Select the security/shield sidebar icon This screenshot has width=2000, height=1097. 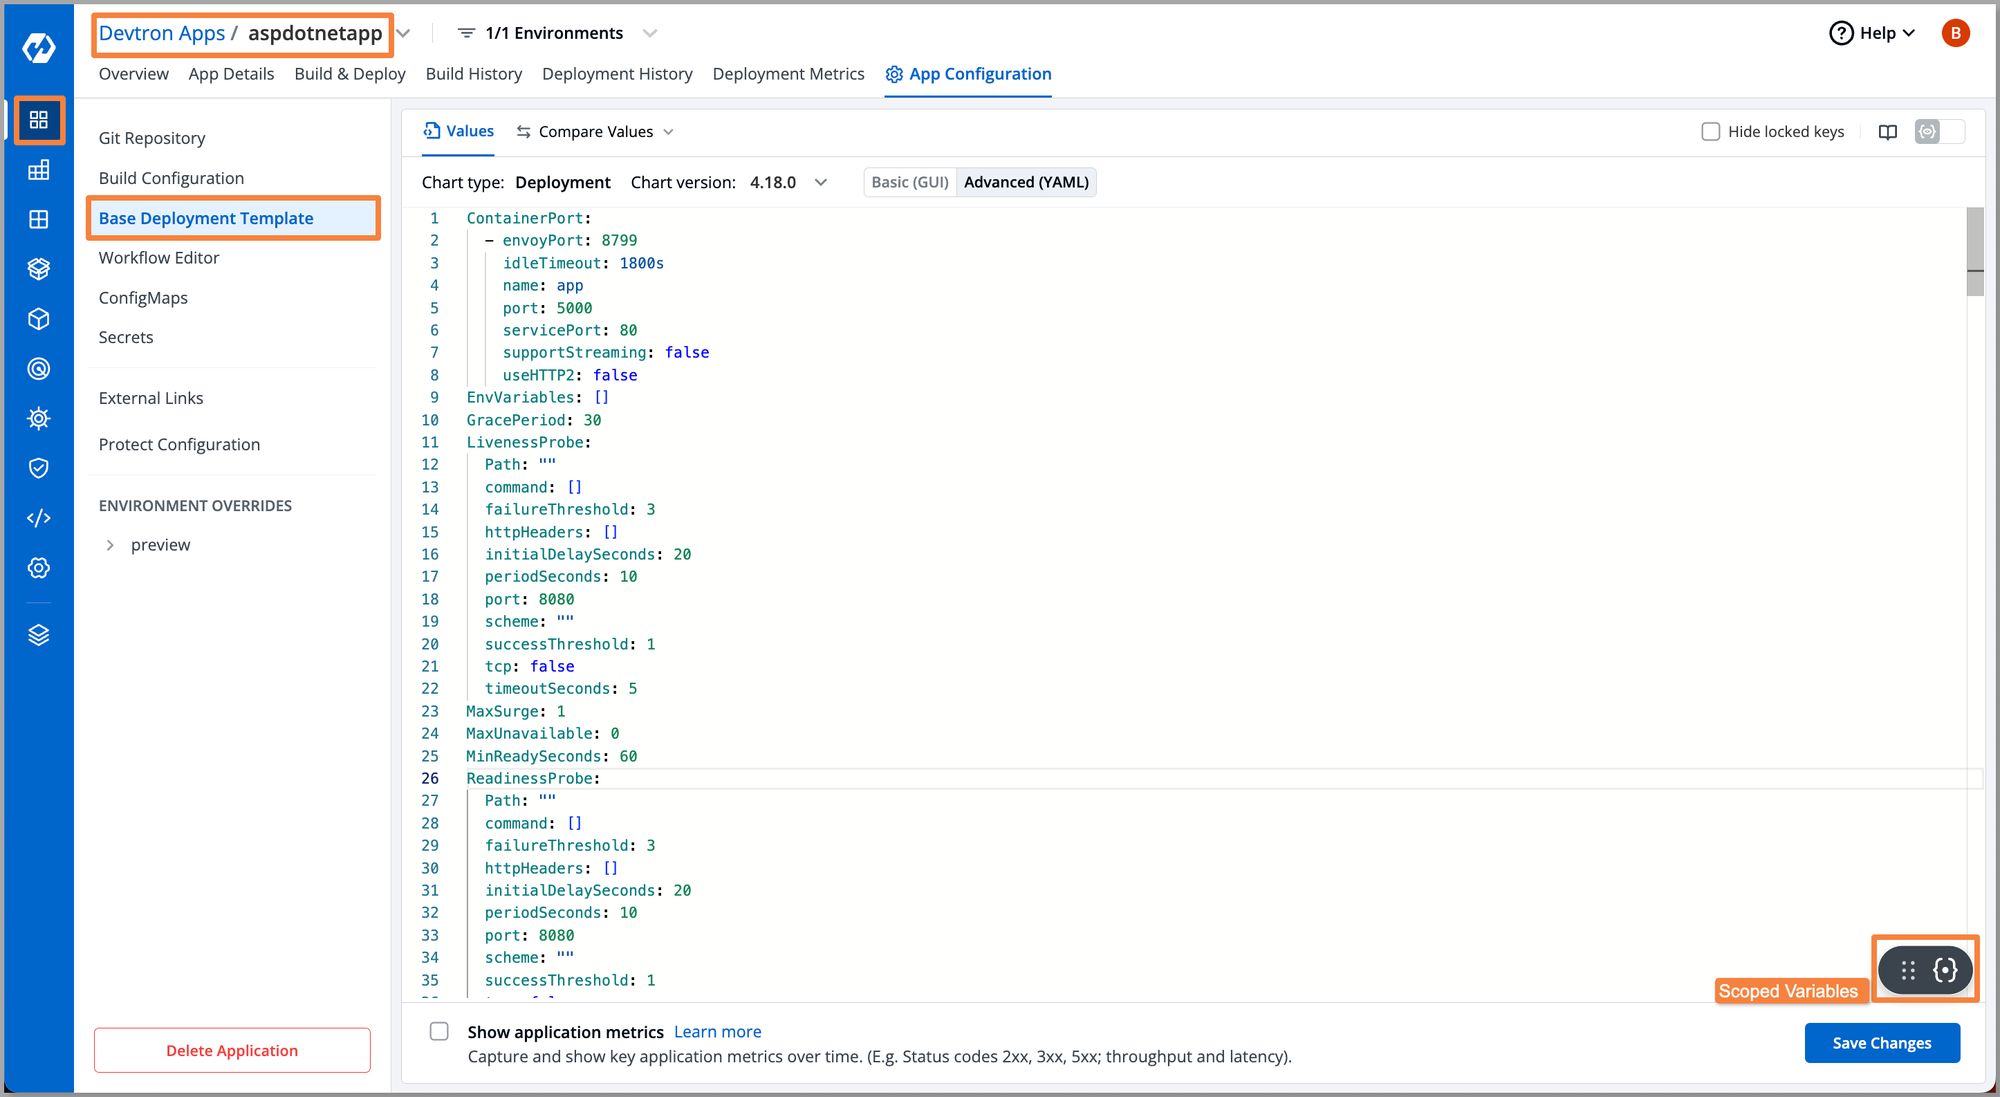(36, 467)
